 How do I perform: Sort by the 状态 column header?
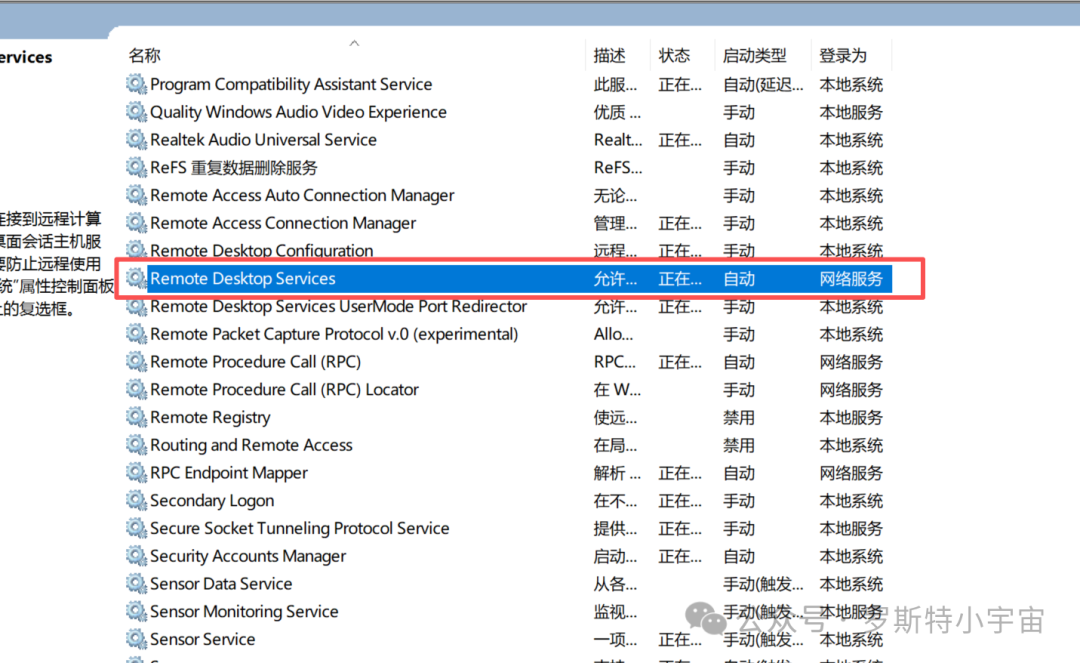click(x=674, y=56)
